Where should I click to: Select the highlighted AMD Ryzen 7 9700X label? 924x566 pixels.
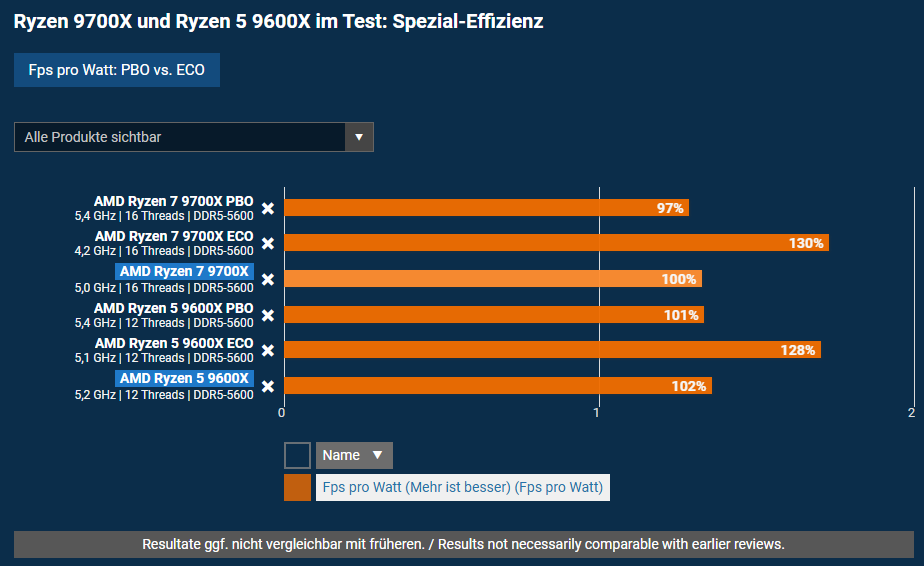click(184, 271)
